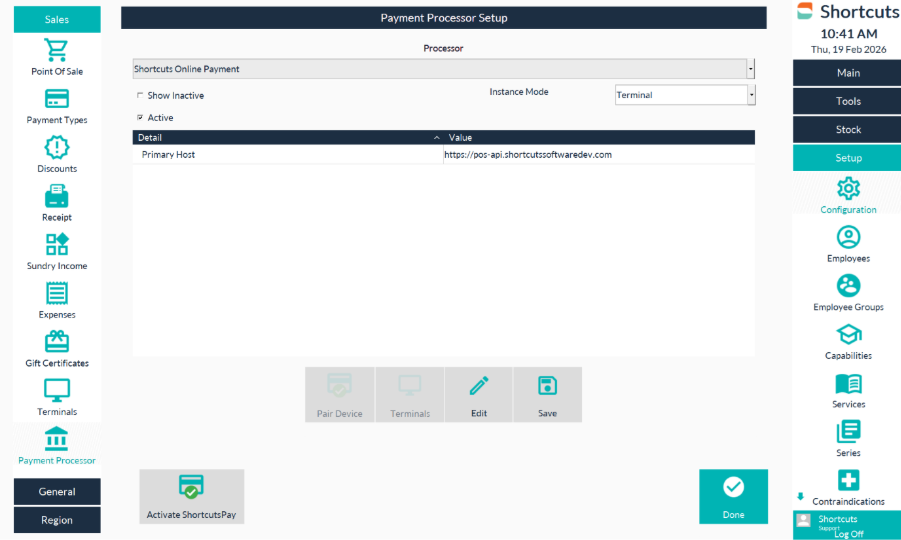Click the 10:41 AM clock

tap(849, 33)
